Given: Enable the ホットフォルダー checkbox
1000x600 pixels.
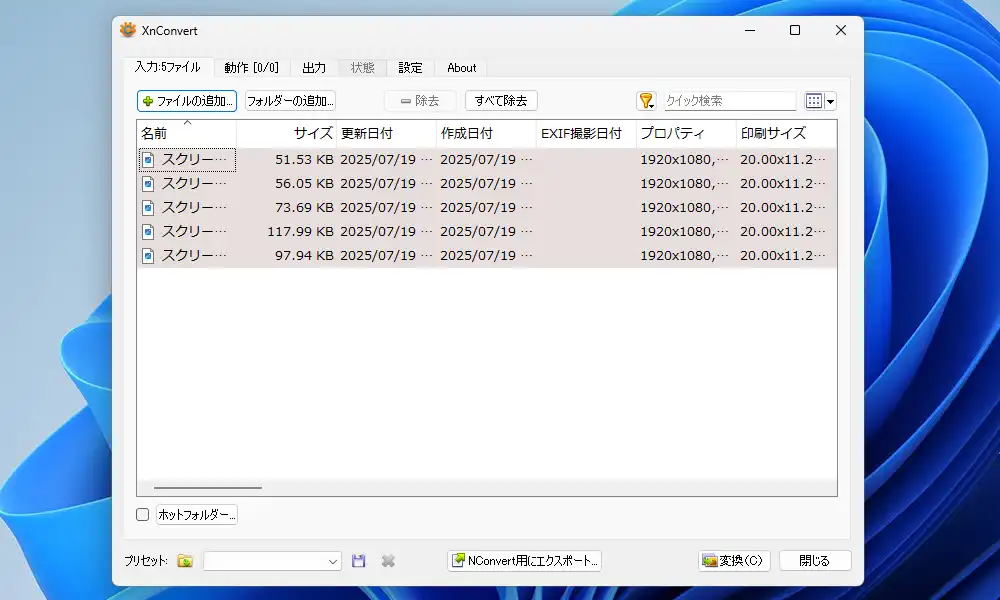Looking at the screenshot, I should coord(143,515).
